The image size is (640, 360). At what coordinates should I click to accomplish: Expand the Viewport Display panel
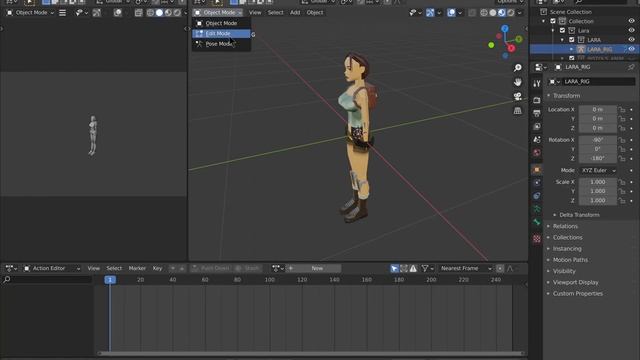point(576,282)
